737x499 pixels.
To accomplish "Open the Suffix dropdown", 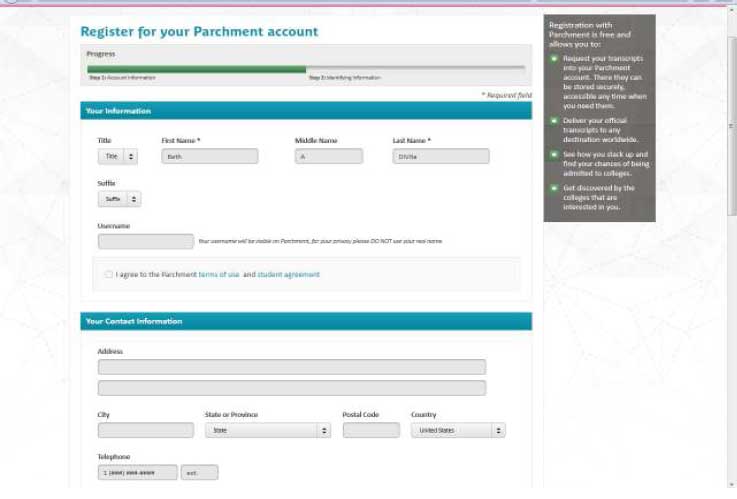I will pyautogui.click(x=119, y=199).
